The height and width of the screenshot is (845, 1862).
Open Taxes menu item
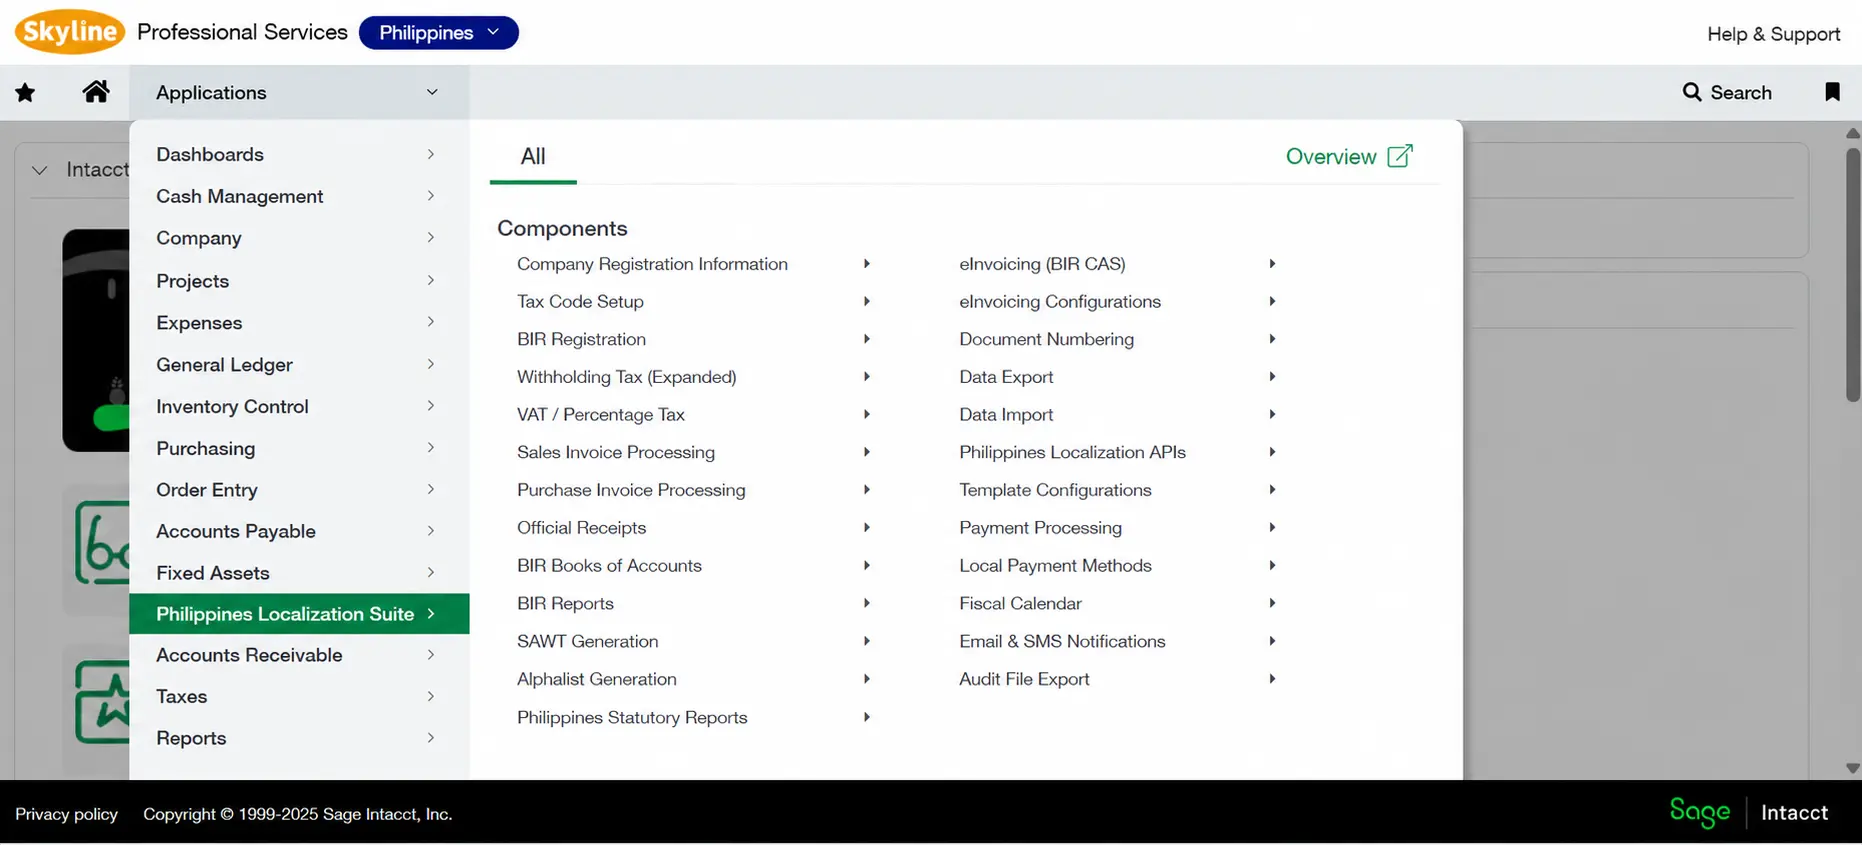[299, 696]
